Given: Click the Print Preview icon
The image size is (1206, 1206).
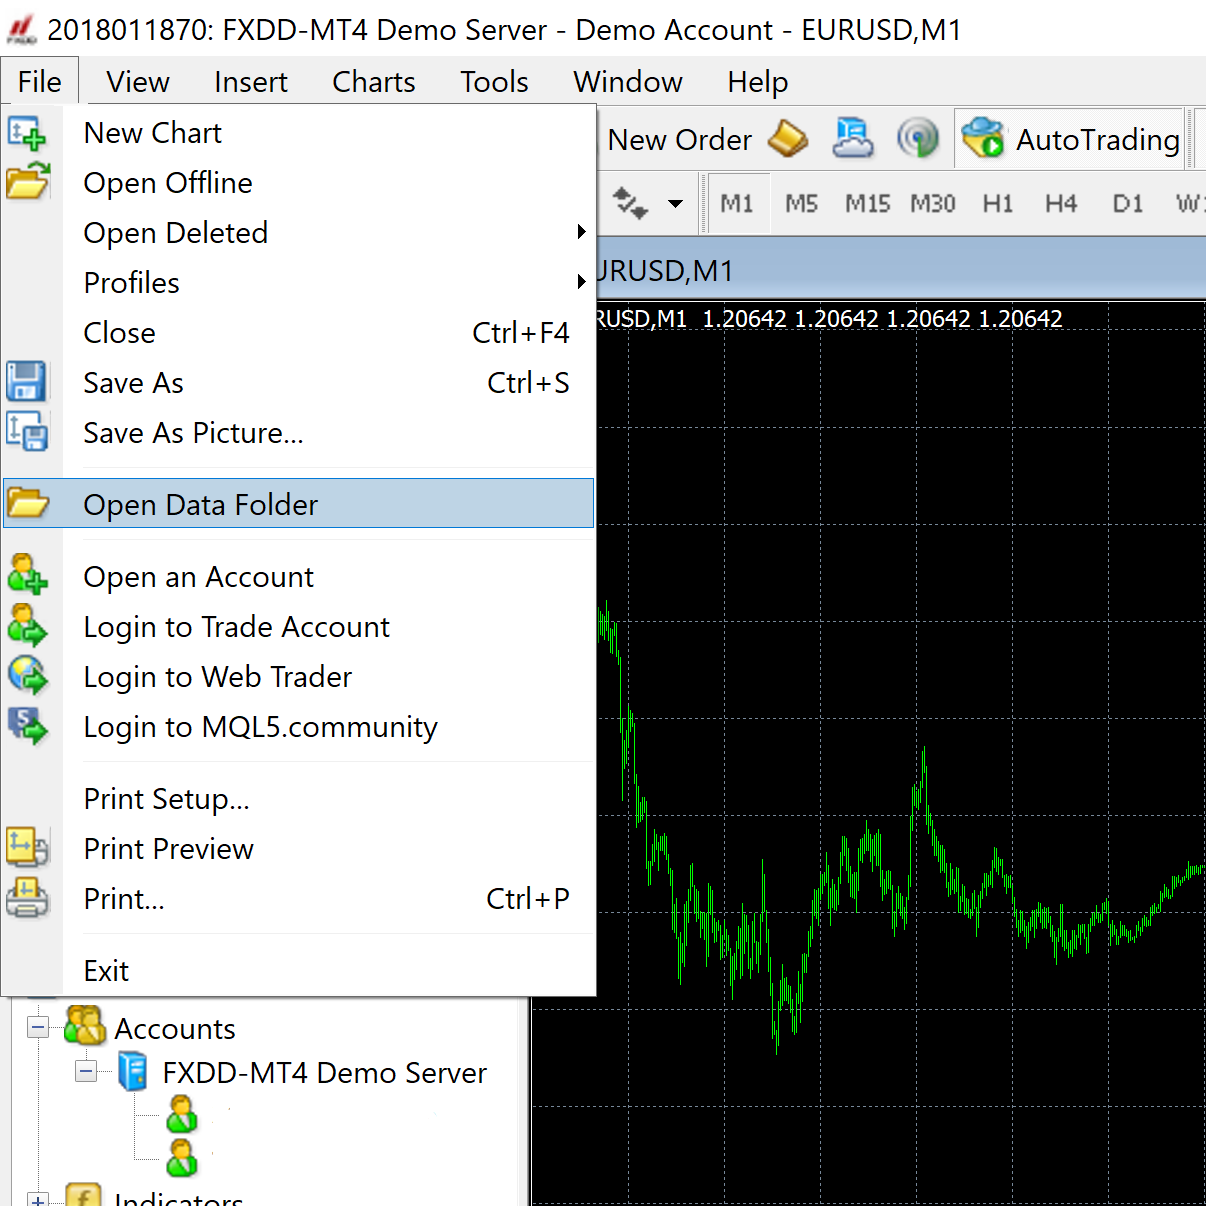Looking at the screenshot, I should click(x=27, y=847).
